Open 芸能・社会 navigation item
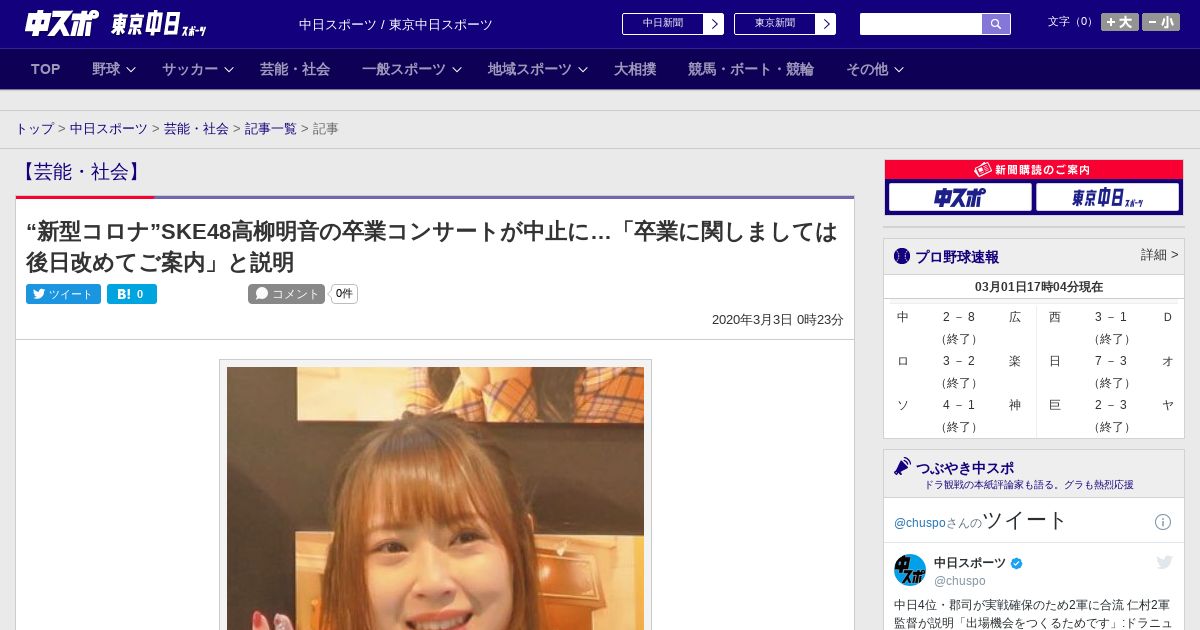Screen dimensions: 1200x630 pyautogui.click(x=295, y=69)
